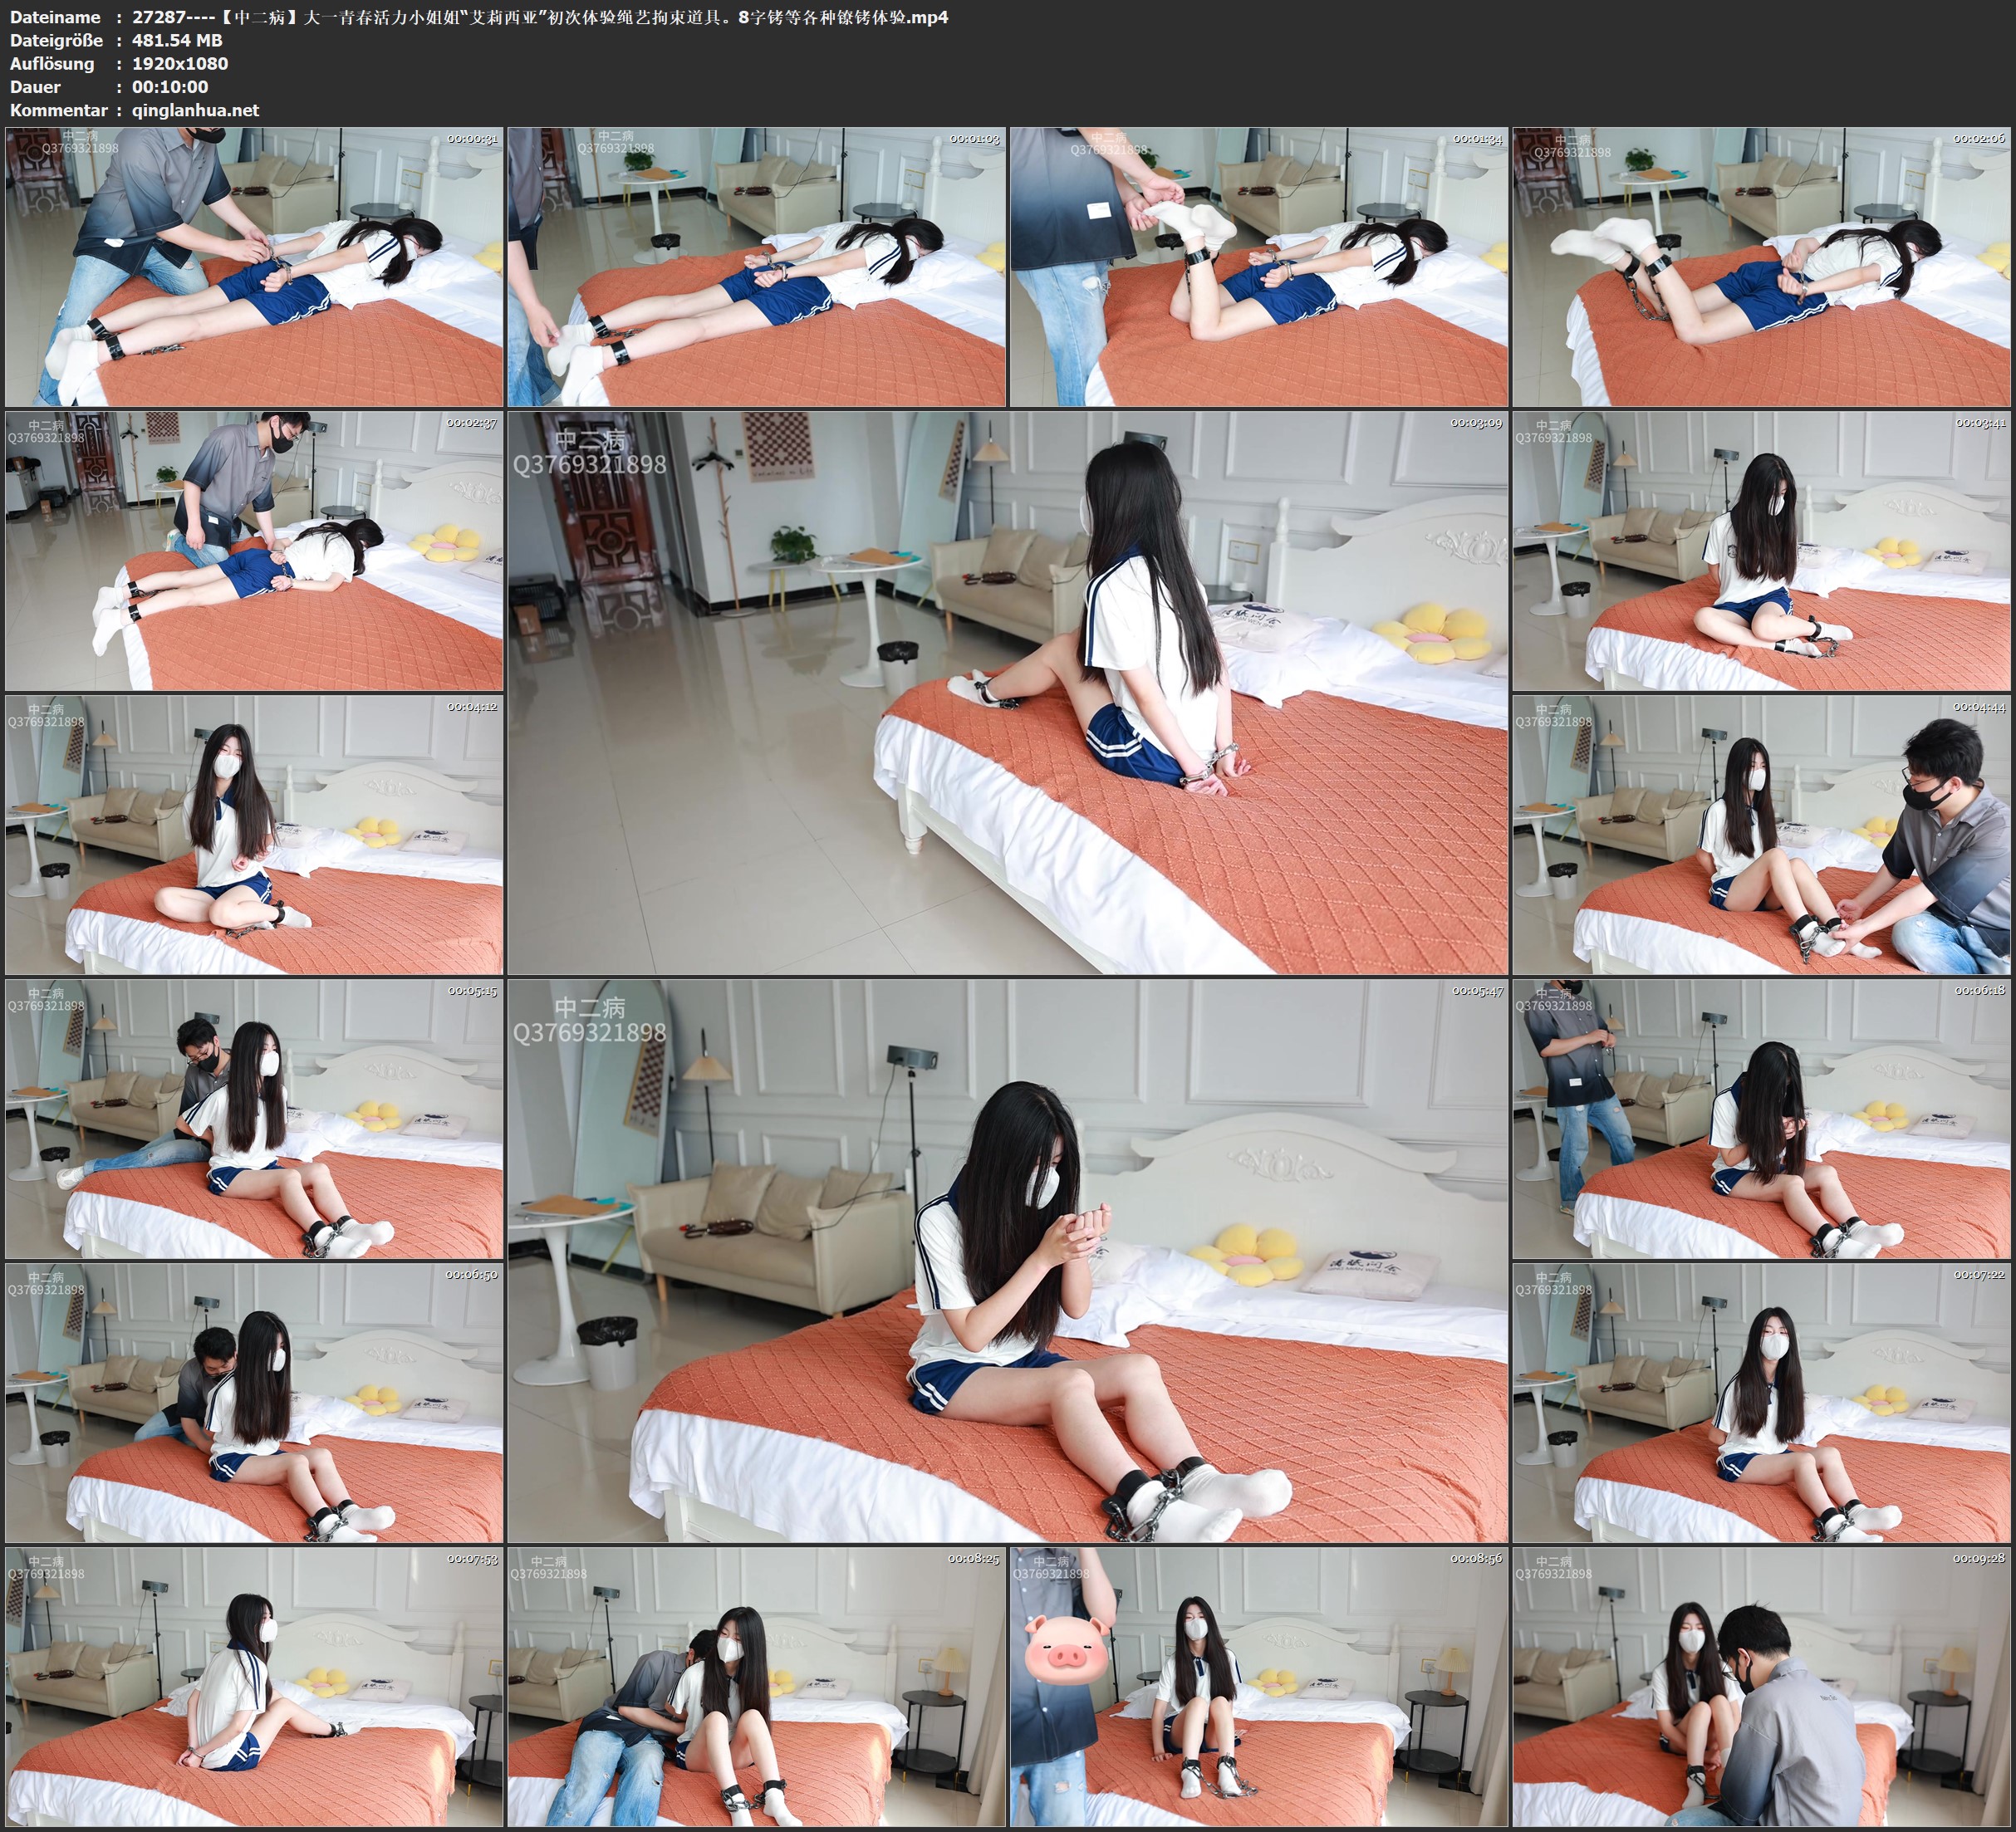Select the thumbnail timestamped 00:06:18
The height and width of the screenshot is (1832, 2016).
(1762, 1119)
